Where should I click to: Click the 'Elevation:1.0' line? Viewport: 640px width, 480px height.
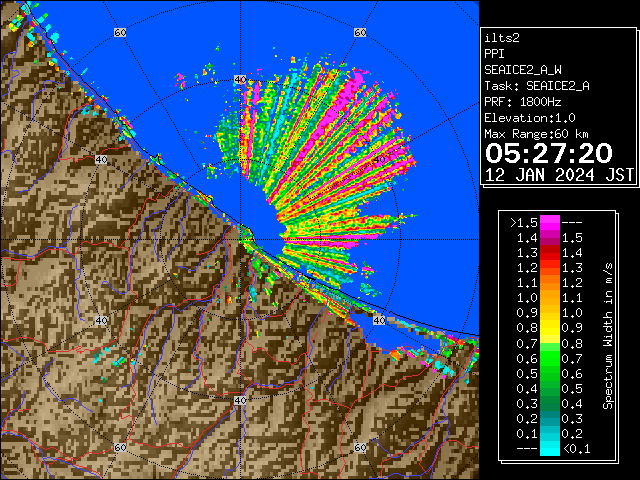click(x=530, y=118)
